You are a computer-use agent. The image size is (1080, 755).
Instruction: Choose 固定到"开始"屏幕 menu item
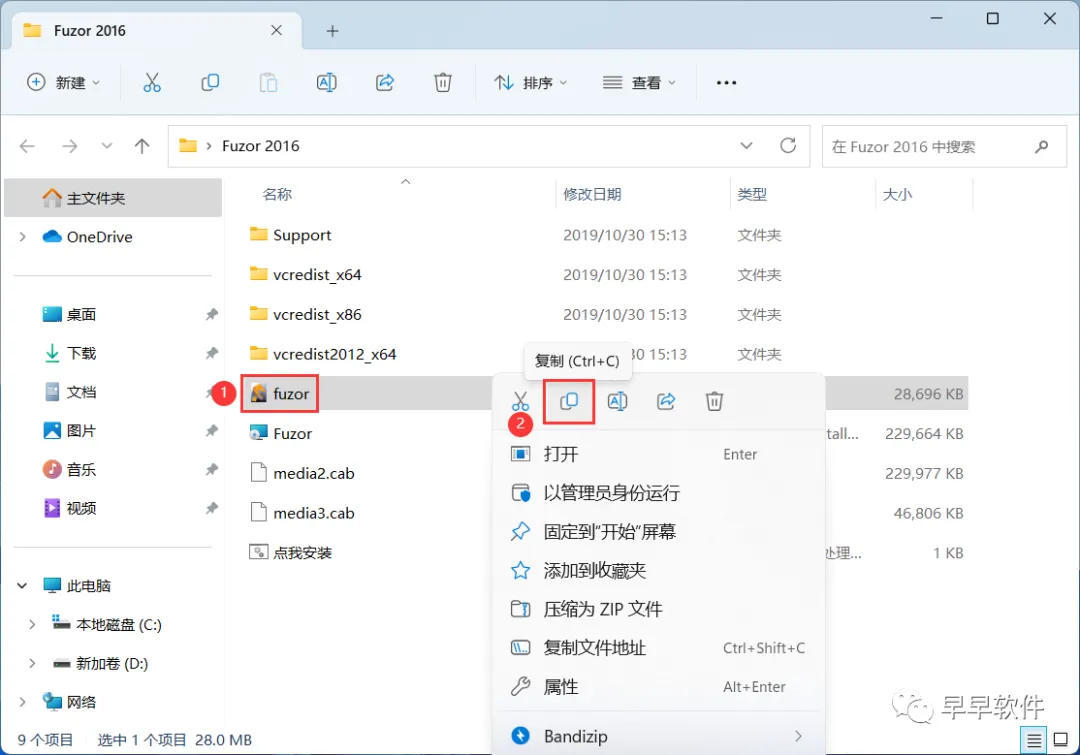coord(658,532)
